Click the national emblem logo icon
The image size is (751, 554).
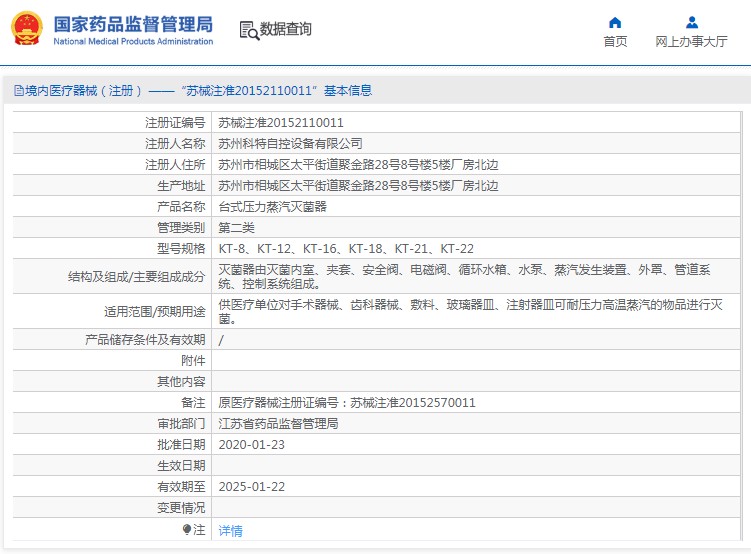pos(27,29)
